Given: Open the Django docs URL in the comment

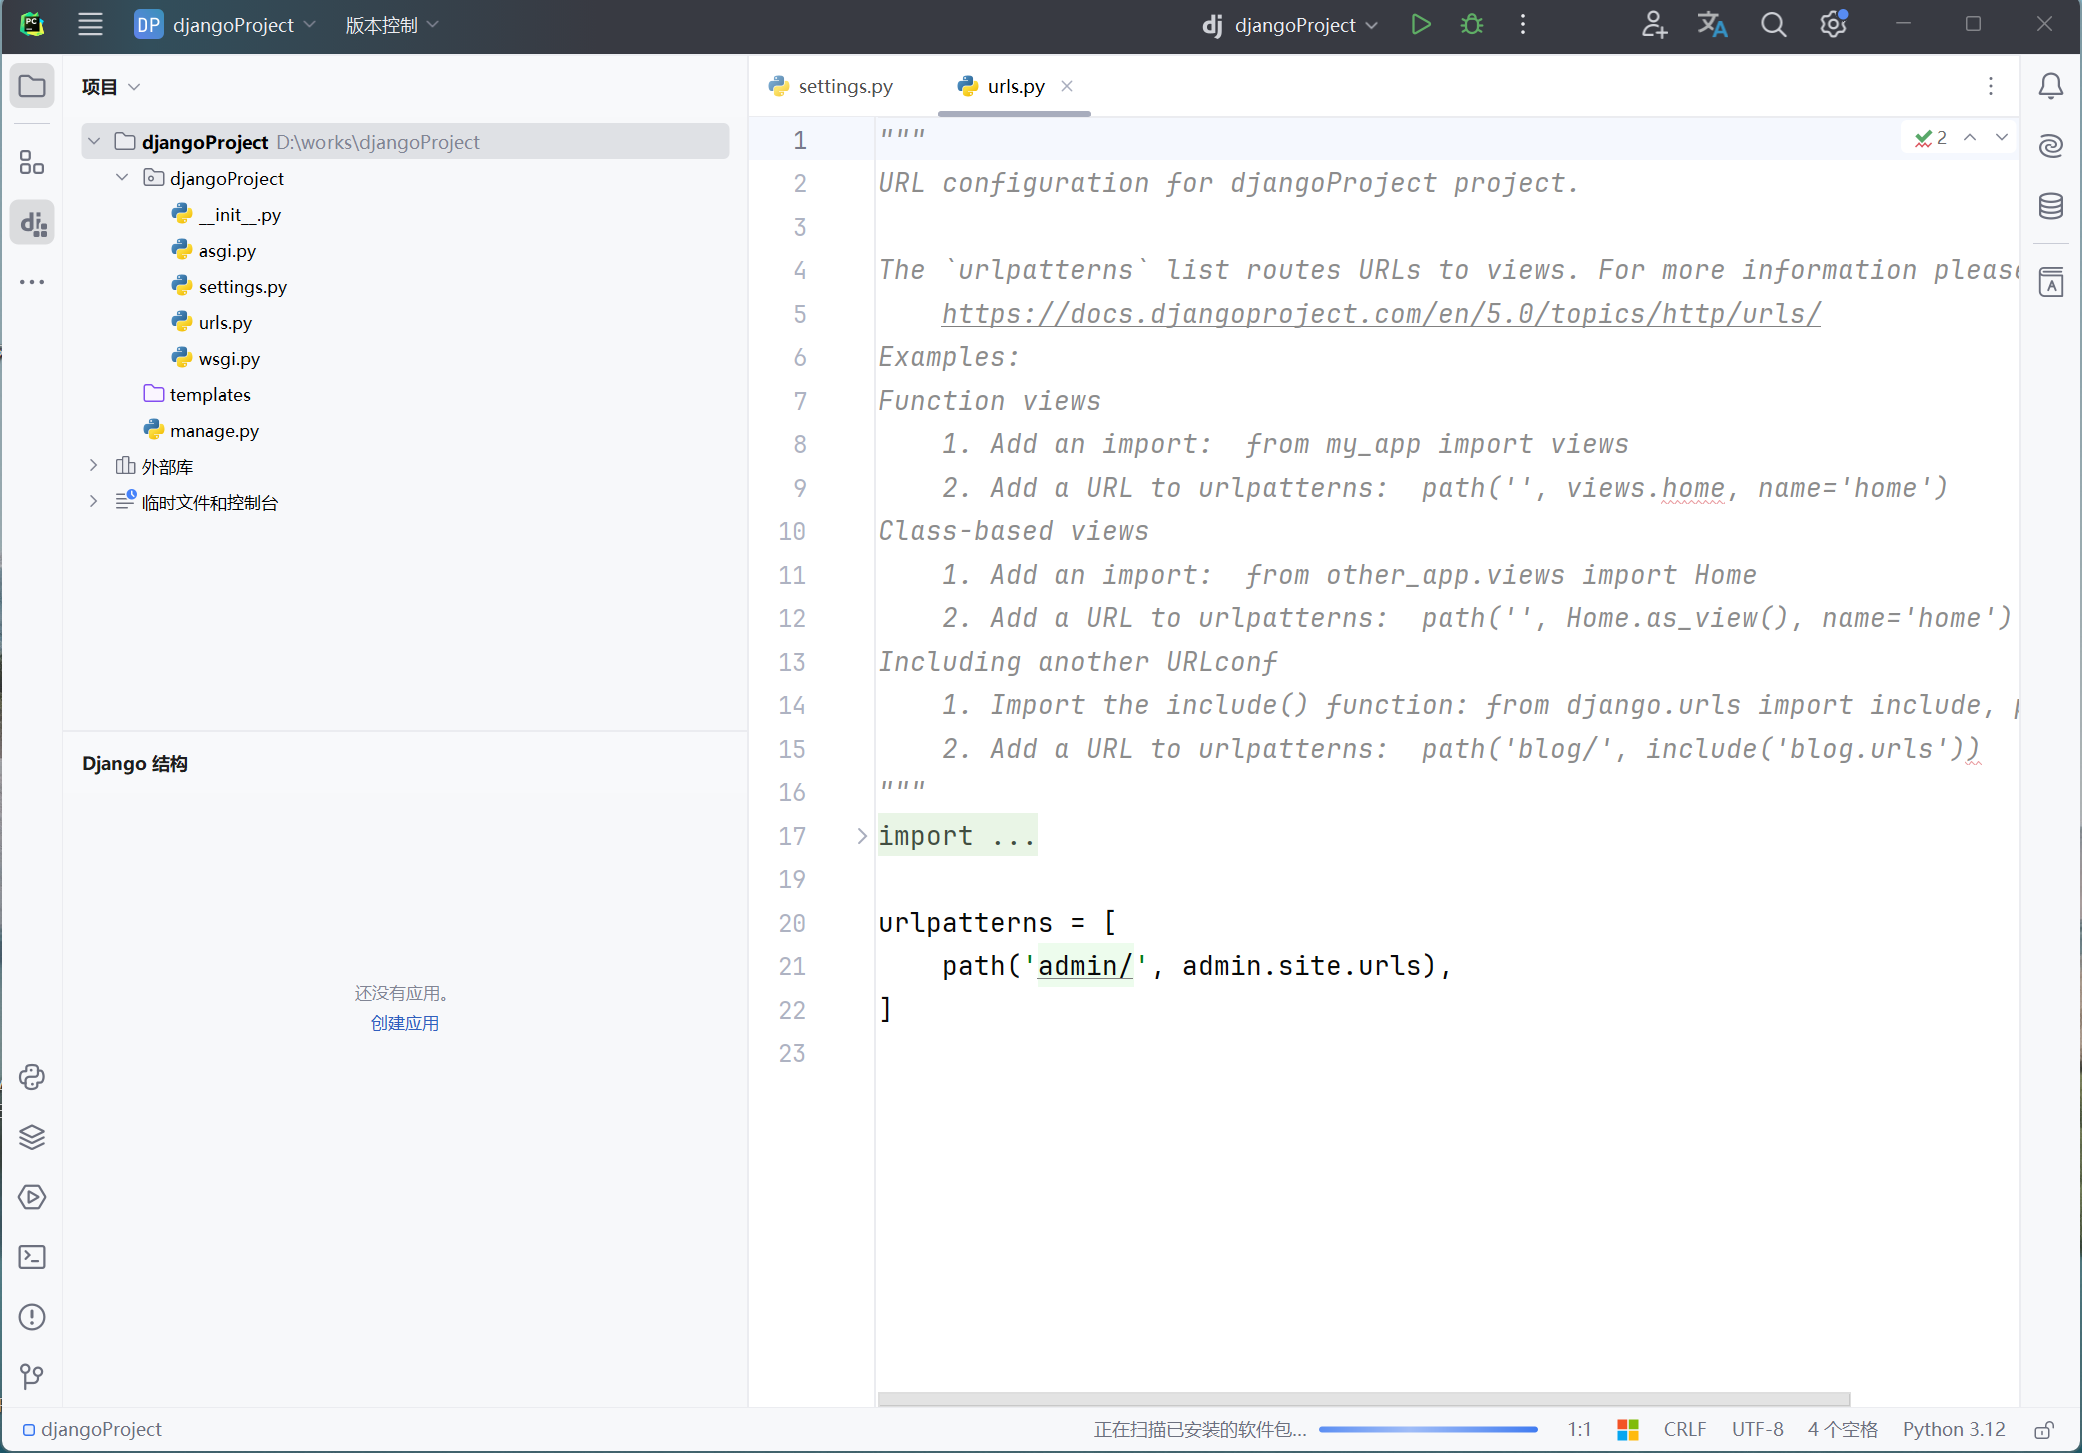Looking at the screenshot, I should tap(1381, 314).
